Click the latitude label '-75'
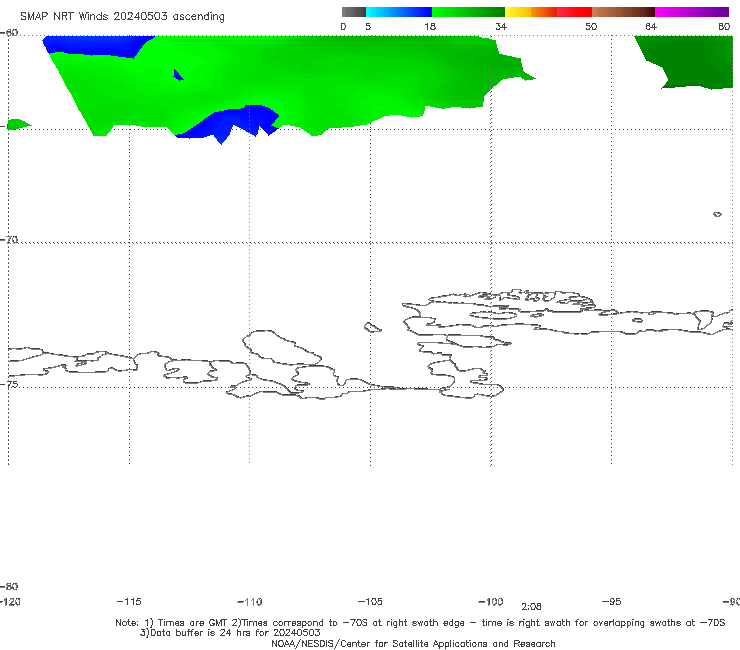Image resolution: width=740 pixels, height=650 pixels. tap(9, 385)
